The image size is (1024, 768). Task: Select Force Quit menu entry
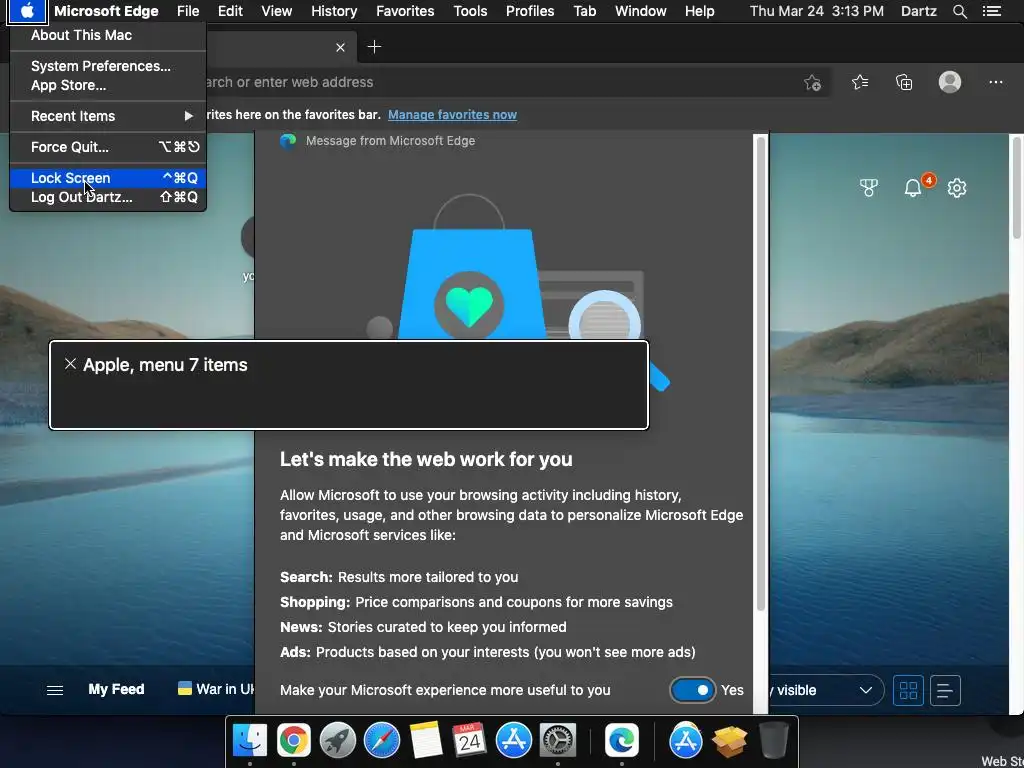(108, 147)
